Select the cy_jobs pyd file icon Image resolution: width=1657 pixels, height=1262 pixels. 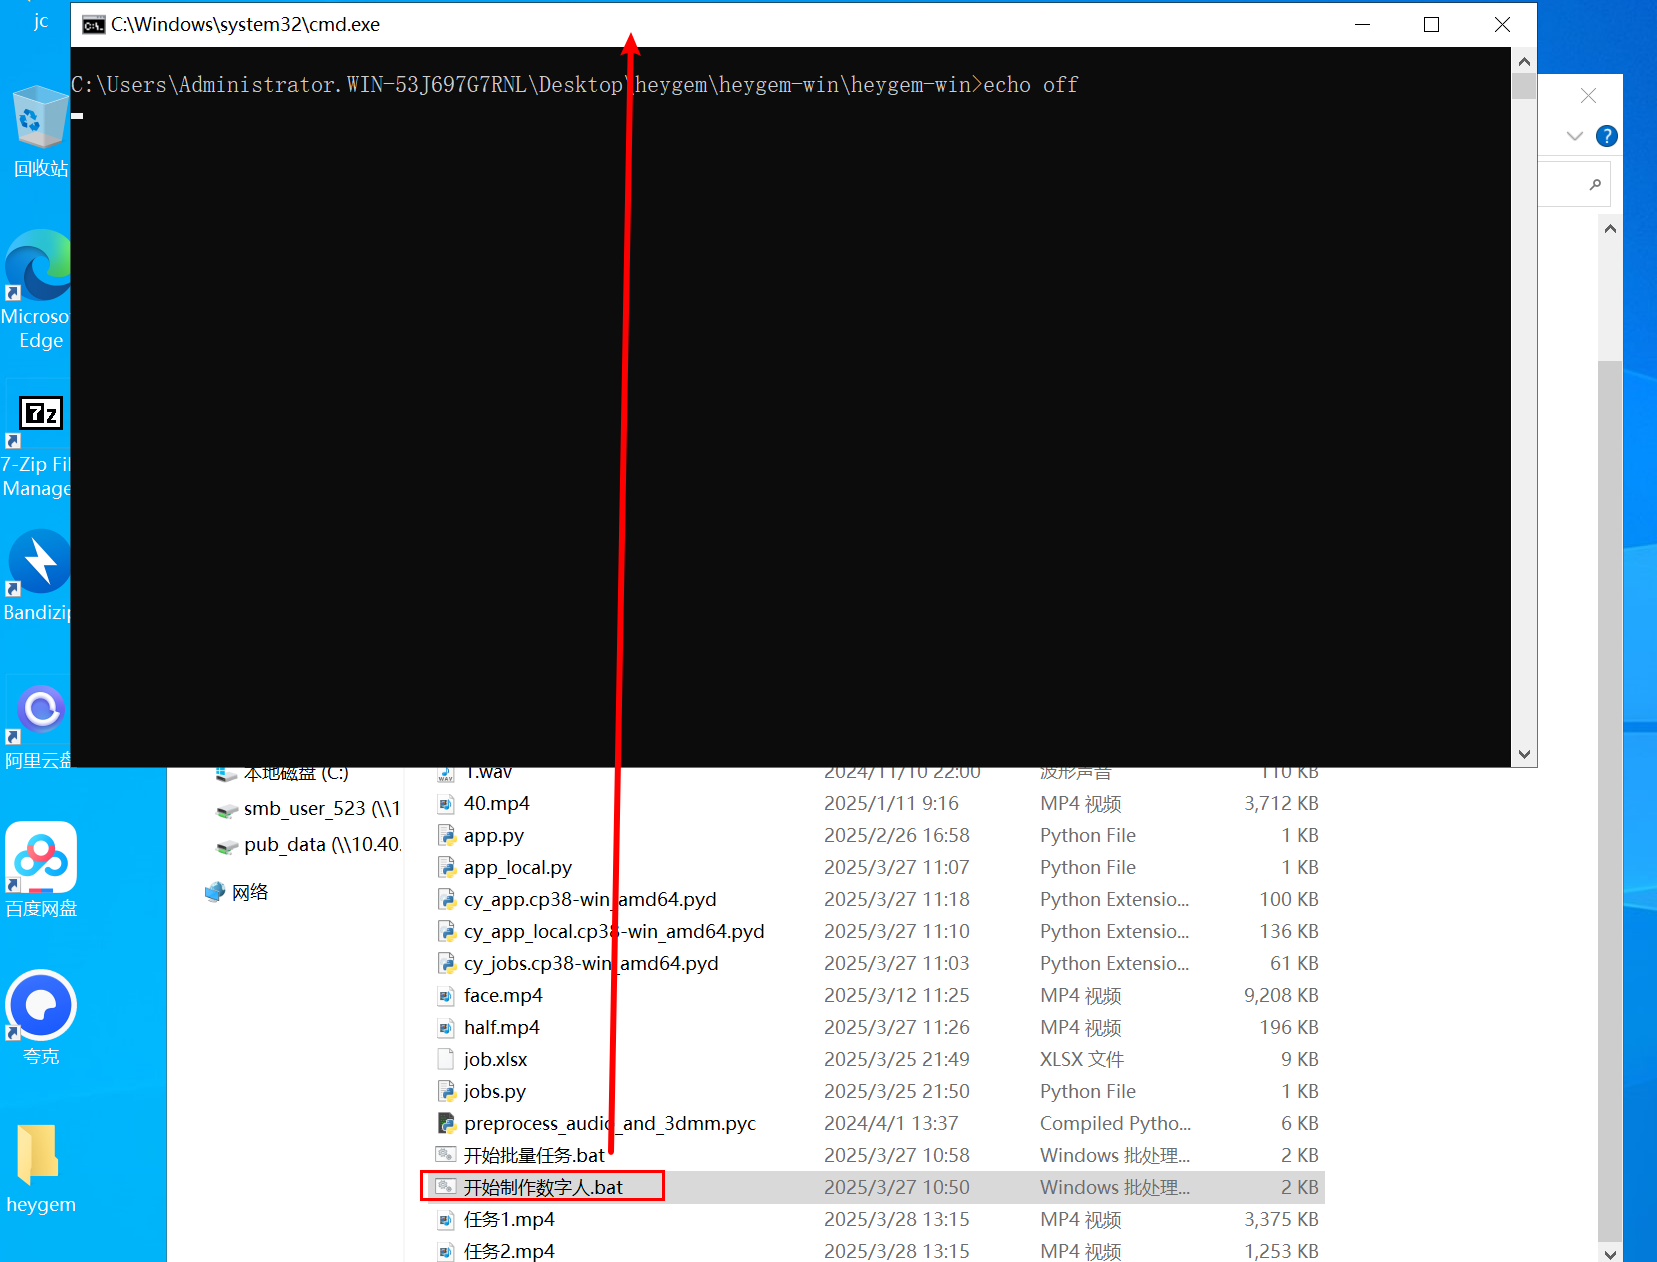click(446, 964)
